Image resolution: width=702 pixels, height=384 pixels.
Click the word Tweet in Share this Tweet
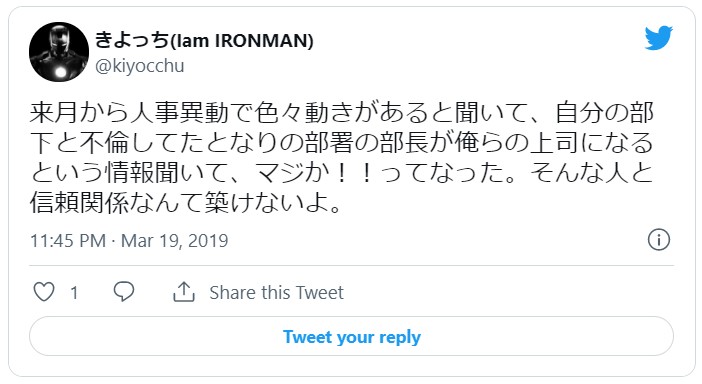(x=319, y=293)
